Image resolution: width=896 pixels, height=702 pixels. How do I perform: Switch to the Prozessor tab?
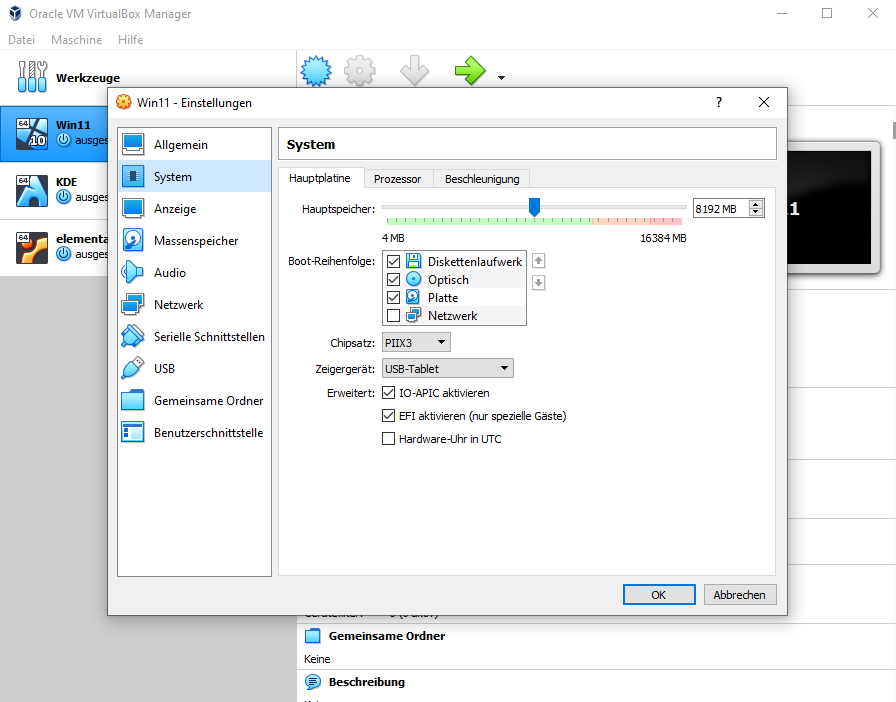click(x=398, y=179)
